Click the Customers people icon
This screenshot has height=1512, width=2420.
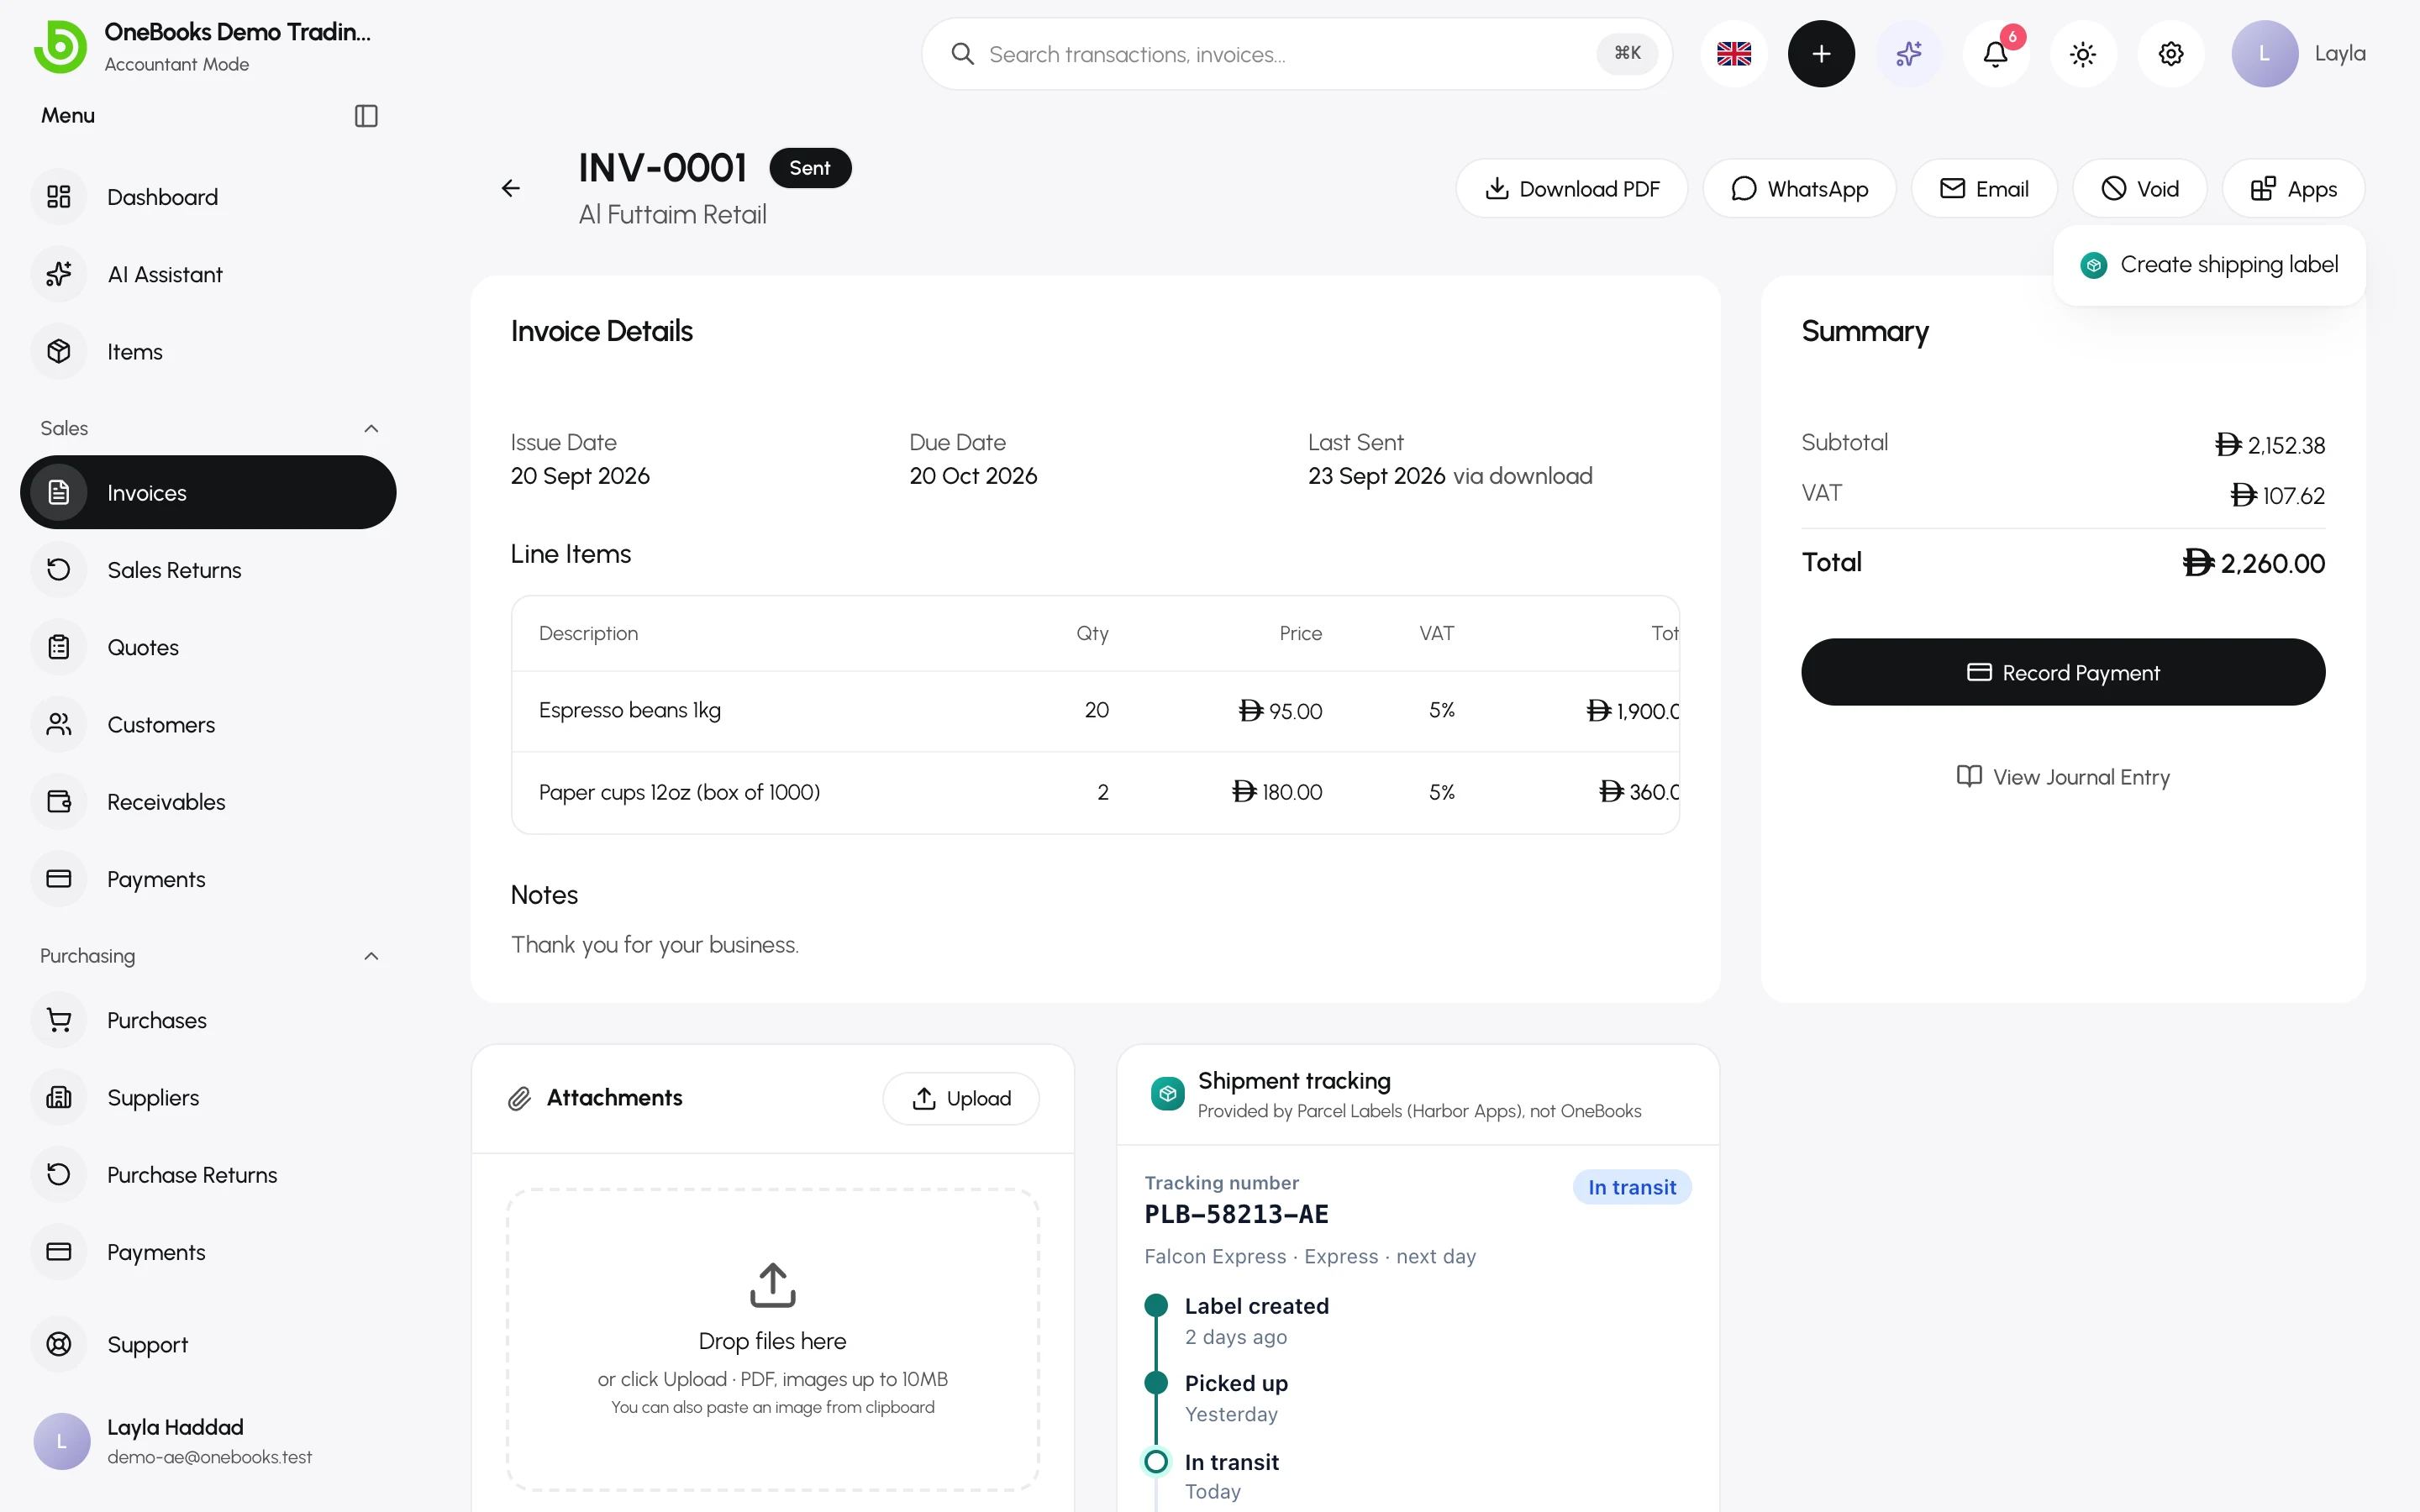coord(59,724)
